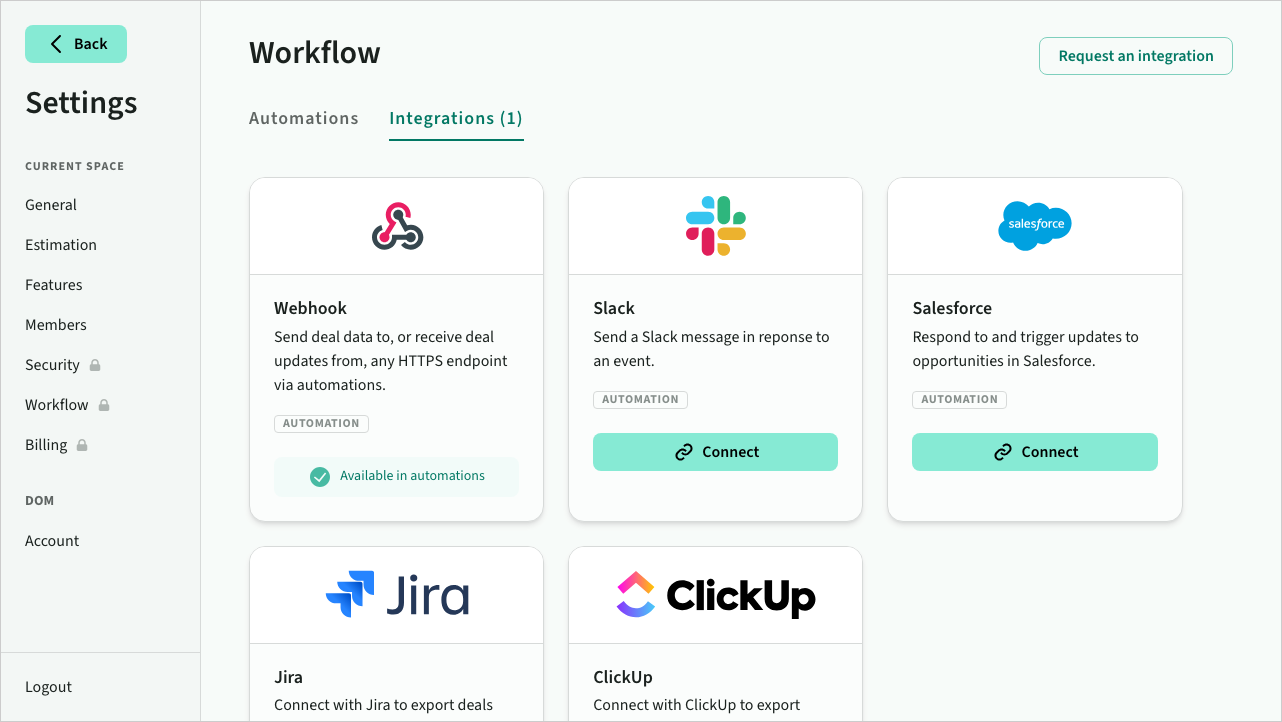Click the Salesforce card title
Image resolution: width=1282 pixels, height=722 pixels.
pos(952,308)
